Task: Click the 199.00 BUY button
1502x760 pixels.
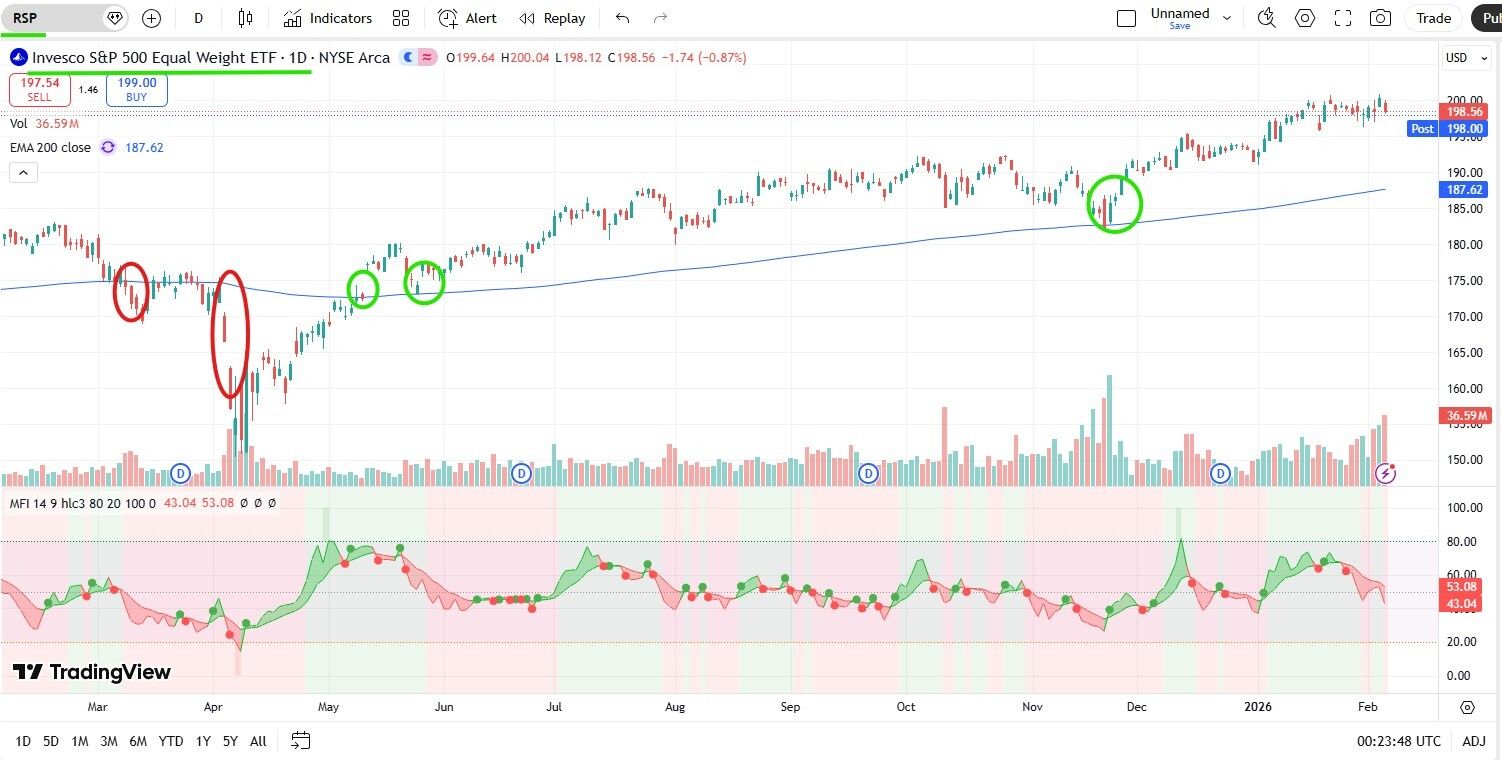Action: coord(136,90)
